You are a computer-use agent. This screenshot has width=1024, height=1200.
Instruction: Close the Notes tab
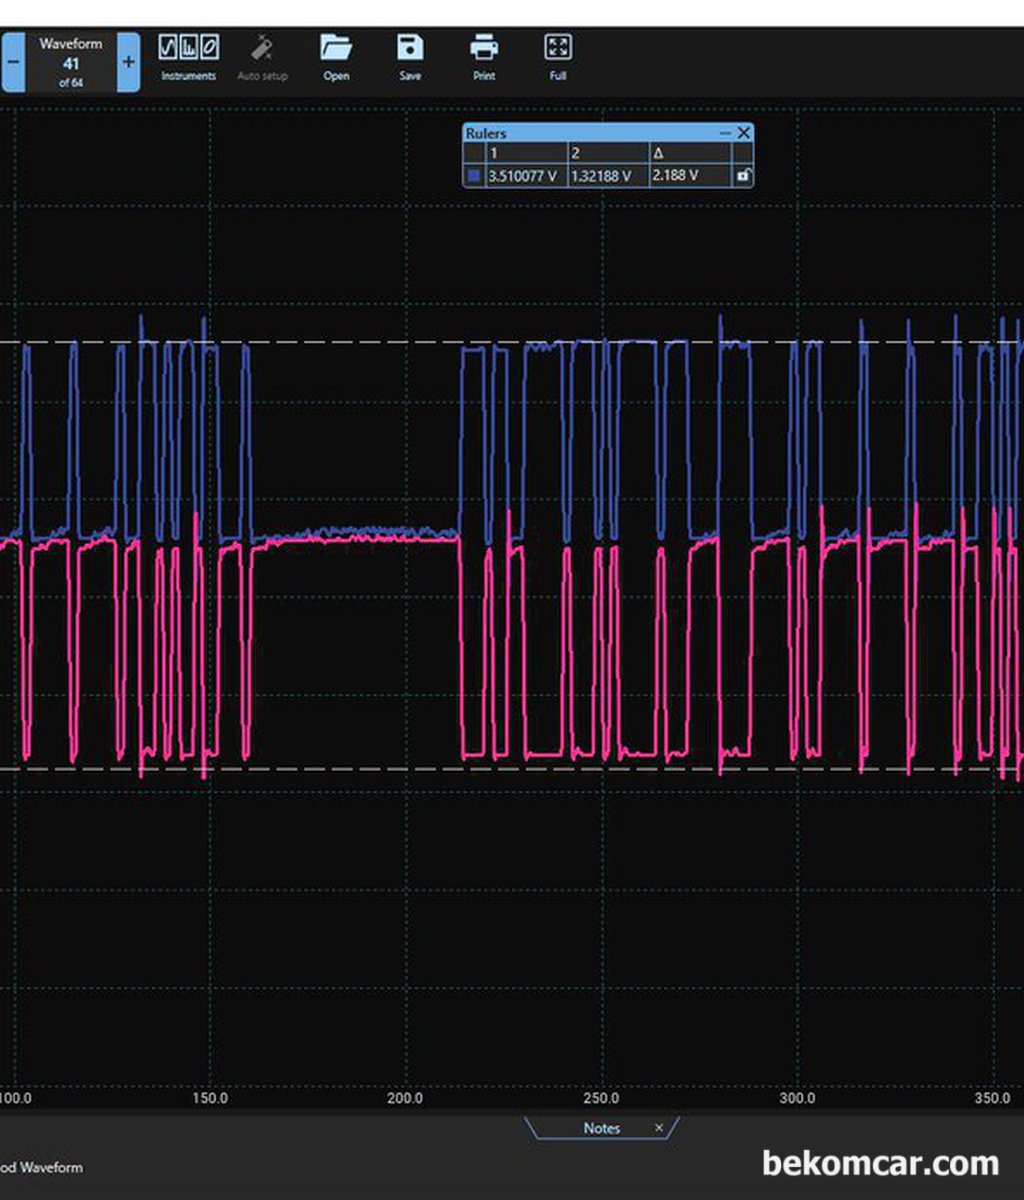659,1128
